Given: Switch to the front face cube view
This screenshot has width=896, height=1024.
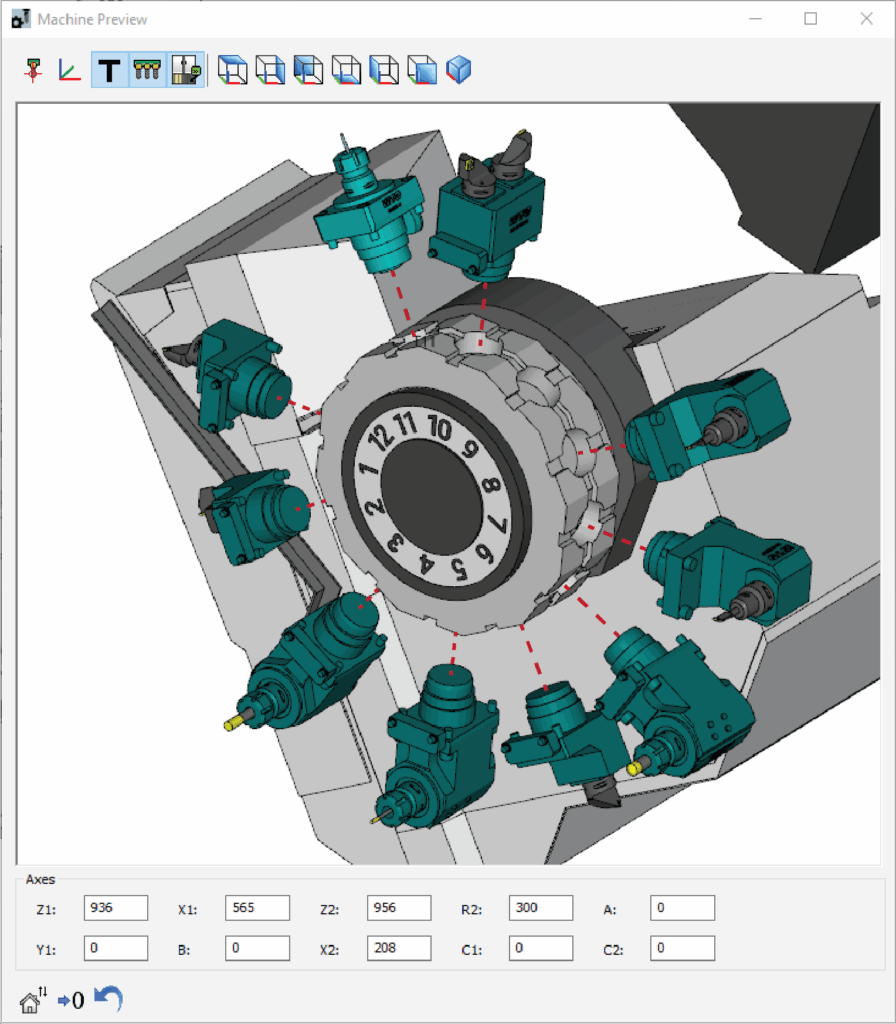Looking at the screenshot, I should 422,70.
